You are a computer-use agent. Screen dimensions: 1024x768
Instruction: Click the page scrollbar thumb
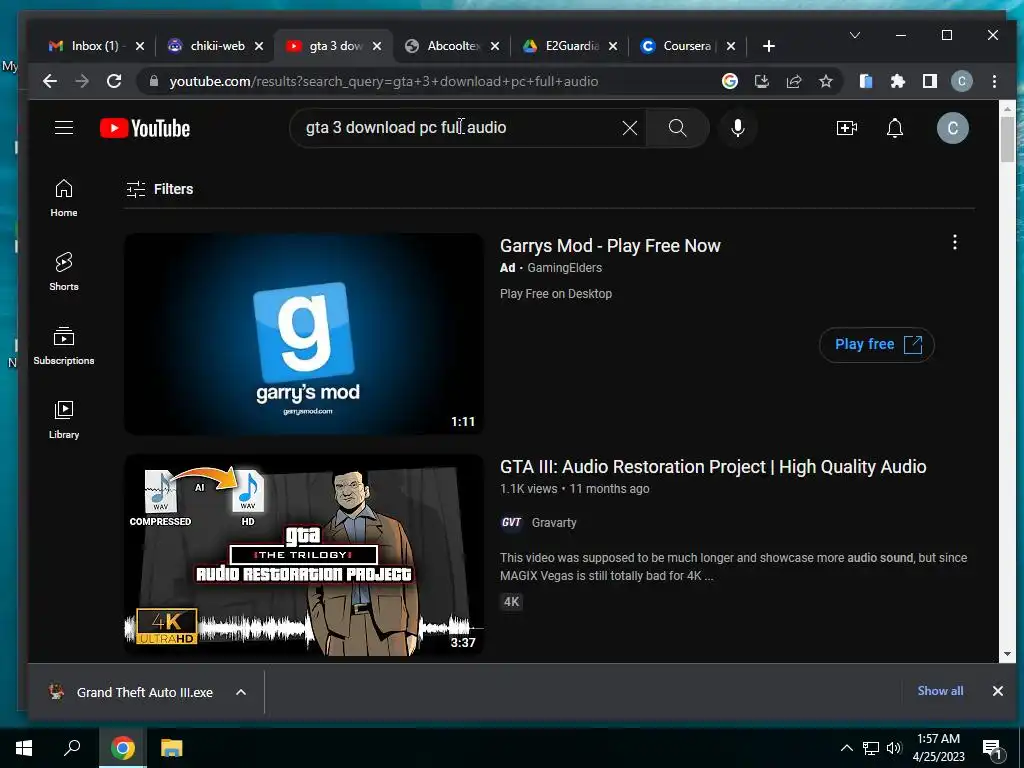(1007, 139)
